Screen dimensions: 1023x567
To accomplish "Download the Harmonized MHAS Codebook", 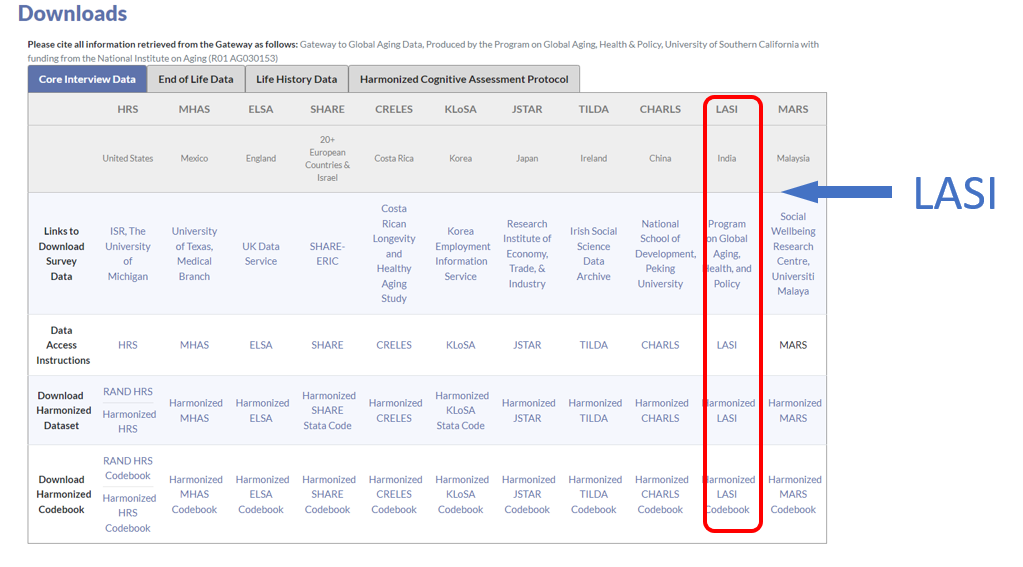I will tap(196, 495).
